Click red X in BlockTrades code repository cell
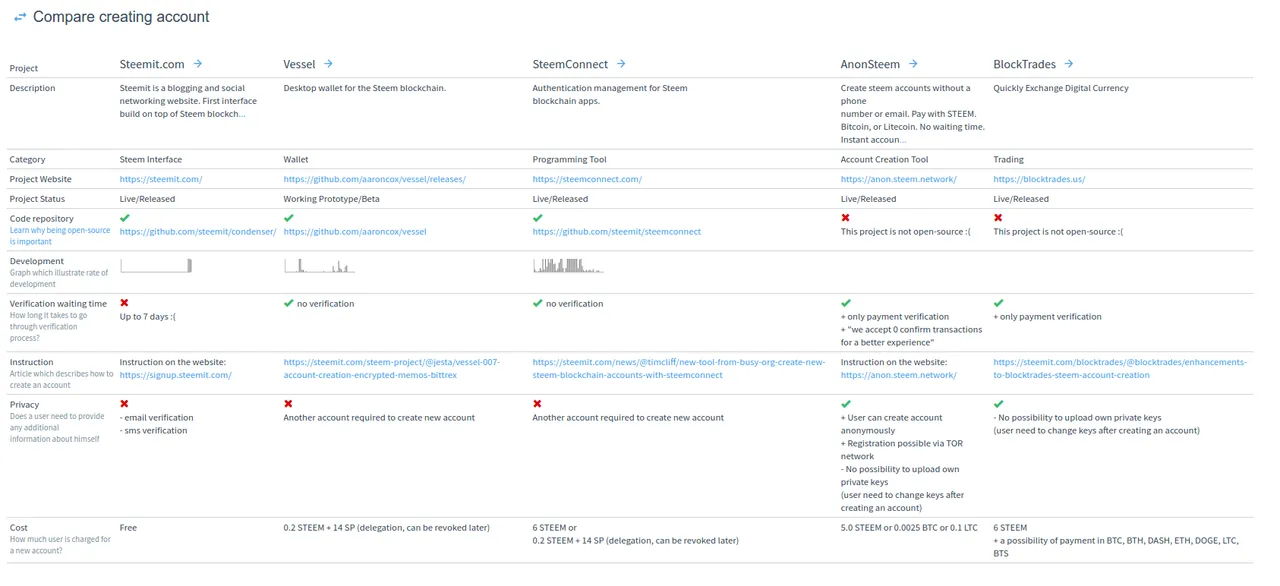The height and width of the screenshot is (586, 1280). (998, 217)
